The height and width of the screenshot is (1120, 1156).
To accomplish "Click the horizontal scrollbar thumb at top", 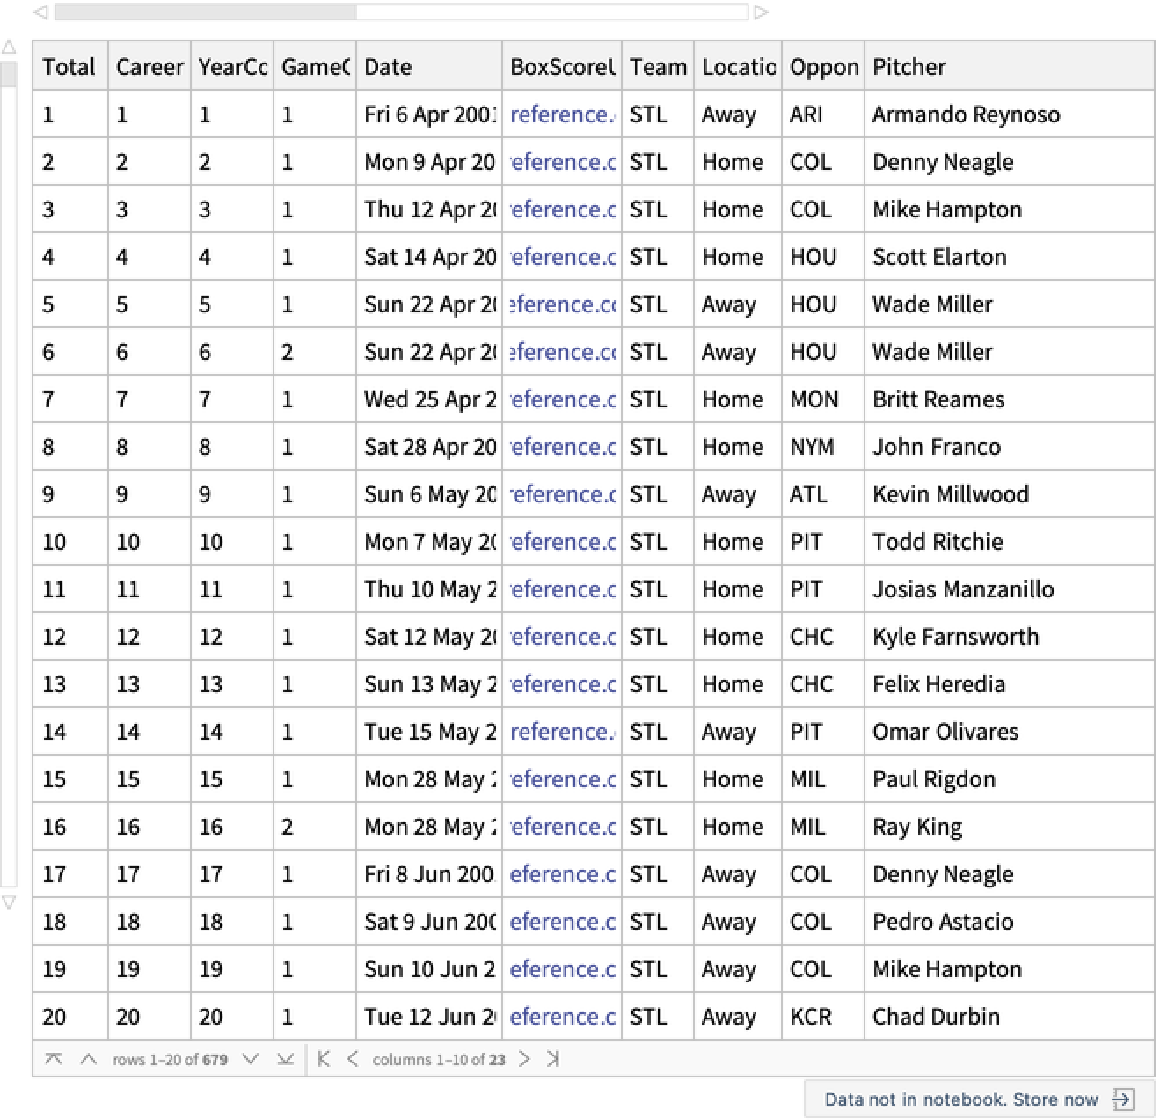I will pos(205,12).
